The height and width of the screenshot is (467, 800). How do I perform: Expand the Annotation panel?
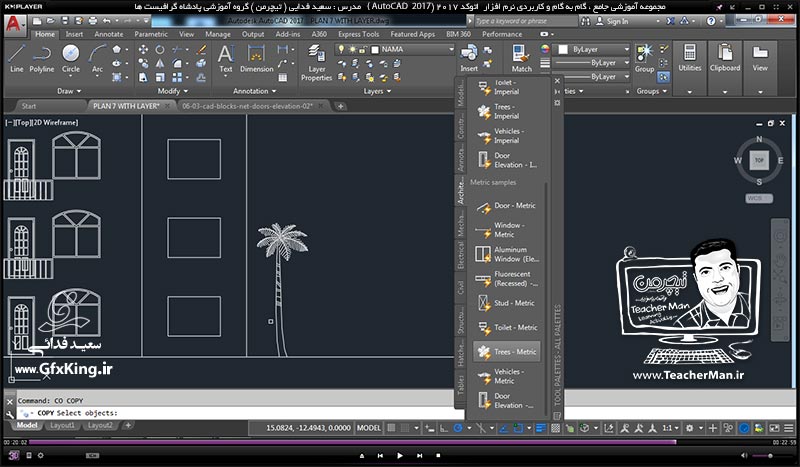(255, 91)
